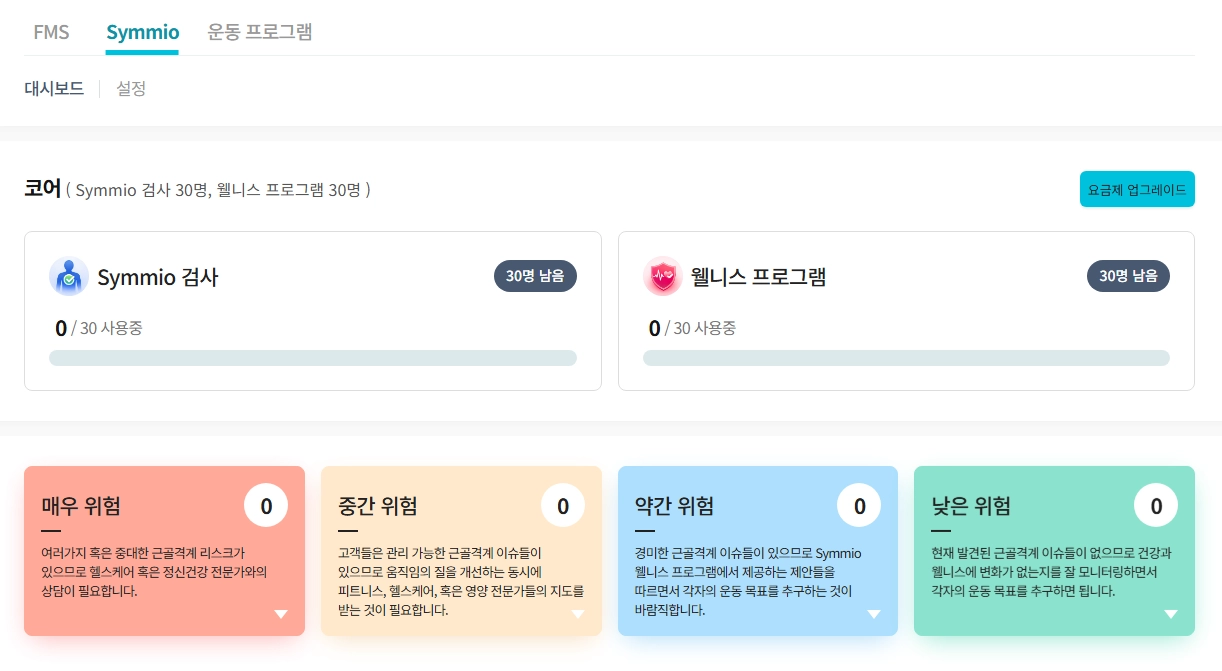Click the 매우 위험 count circle
Image resolution: width=1222 pixels, height=671 pixels.
tap(266, 506)
